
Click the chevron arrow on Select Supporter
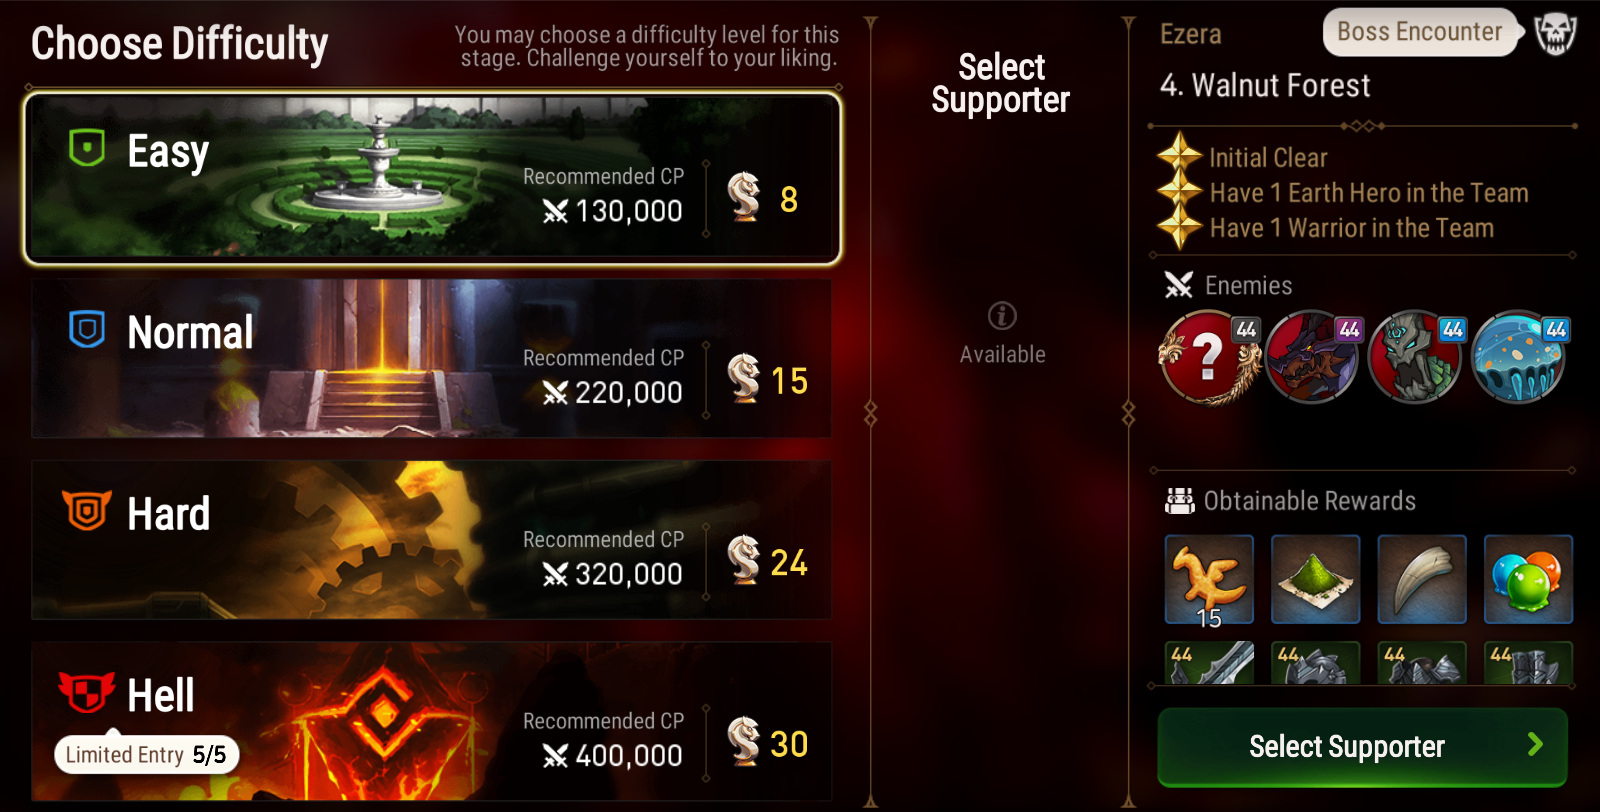(1535, 744)
